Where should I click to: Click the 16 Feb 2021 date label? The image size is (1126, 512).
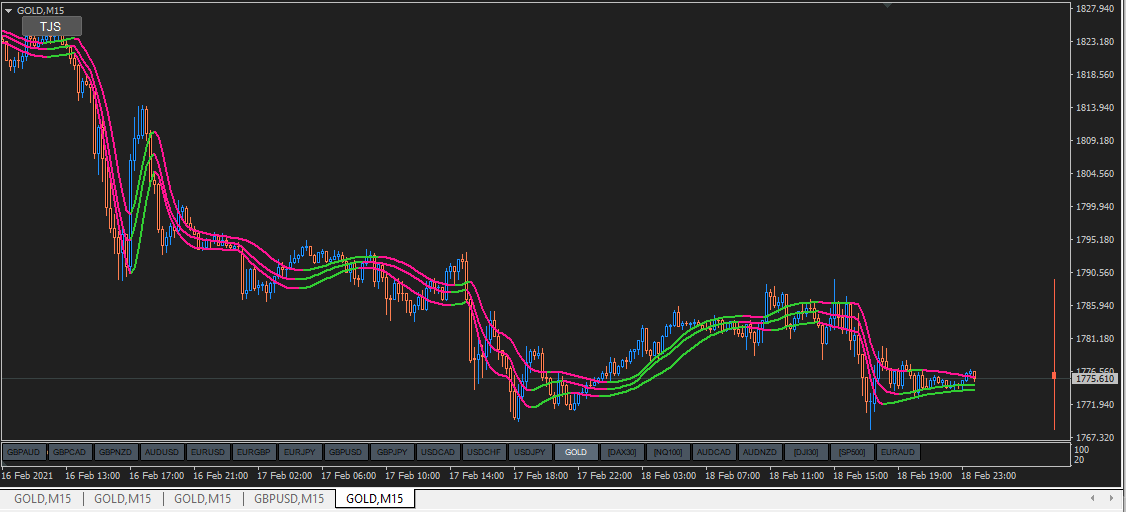27,475
